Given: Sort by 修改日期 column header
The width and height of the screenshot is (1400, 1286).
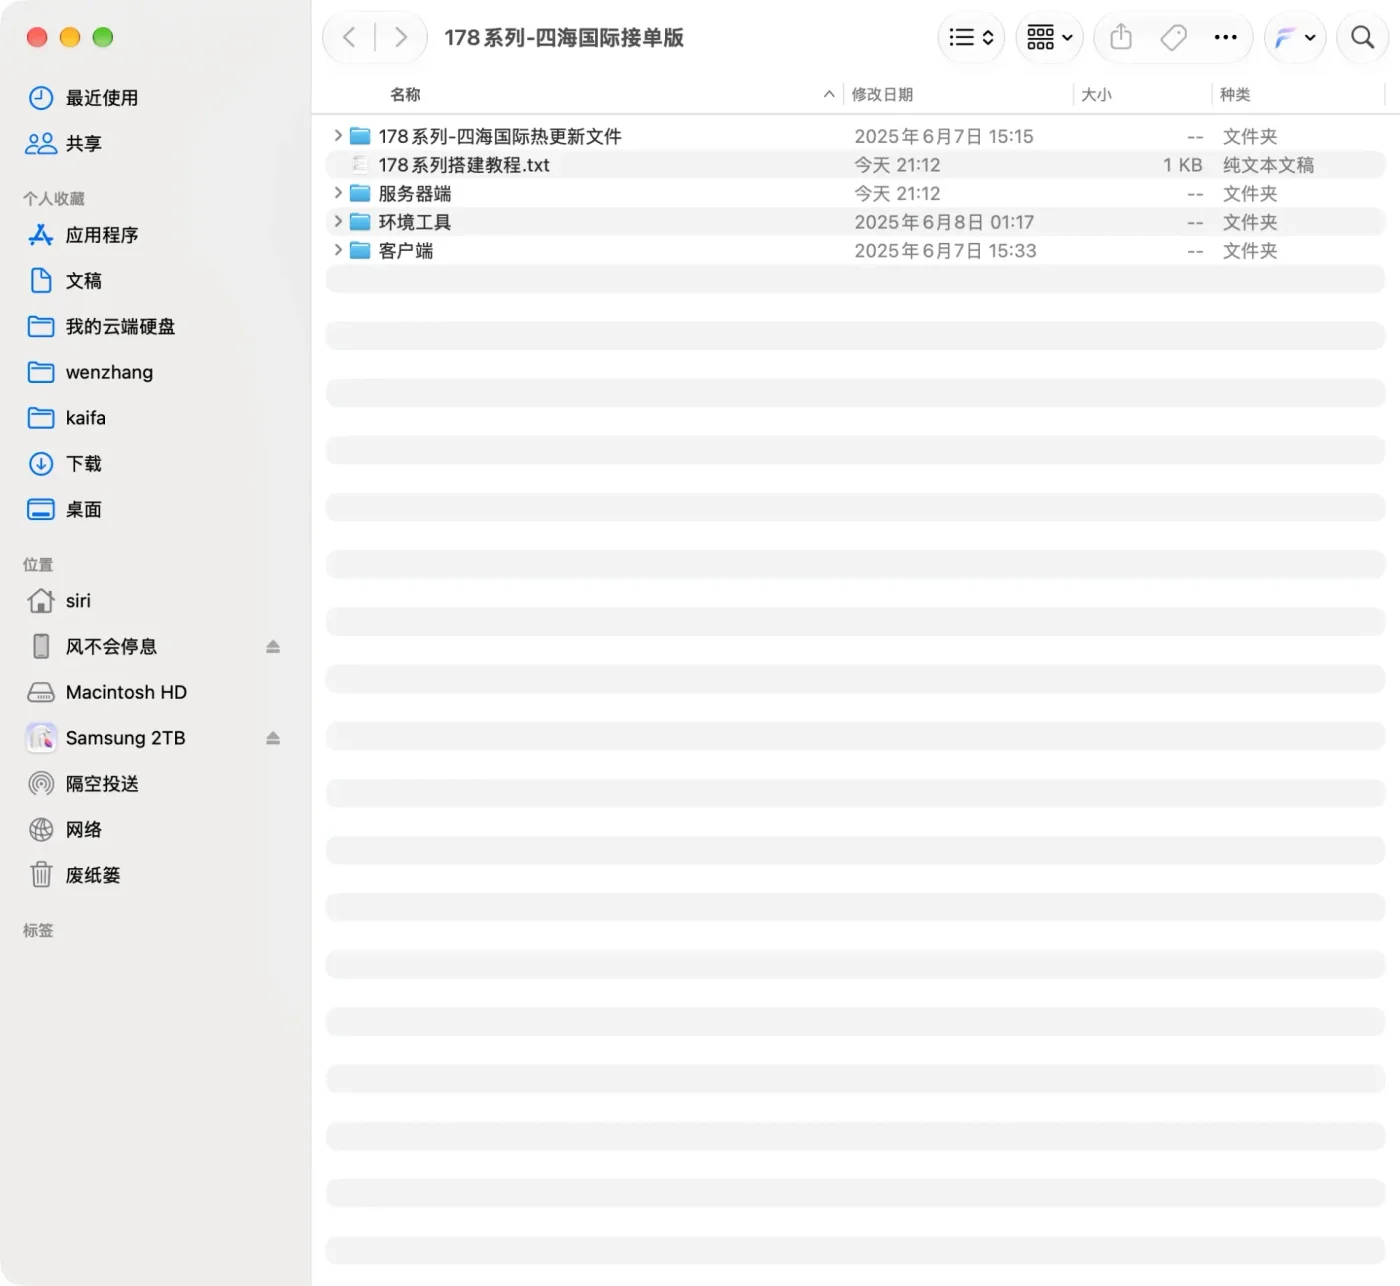Looking at the screenshot, I should click(882, 94).
